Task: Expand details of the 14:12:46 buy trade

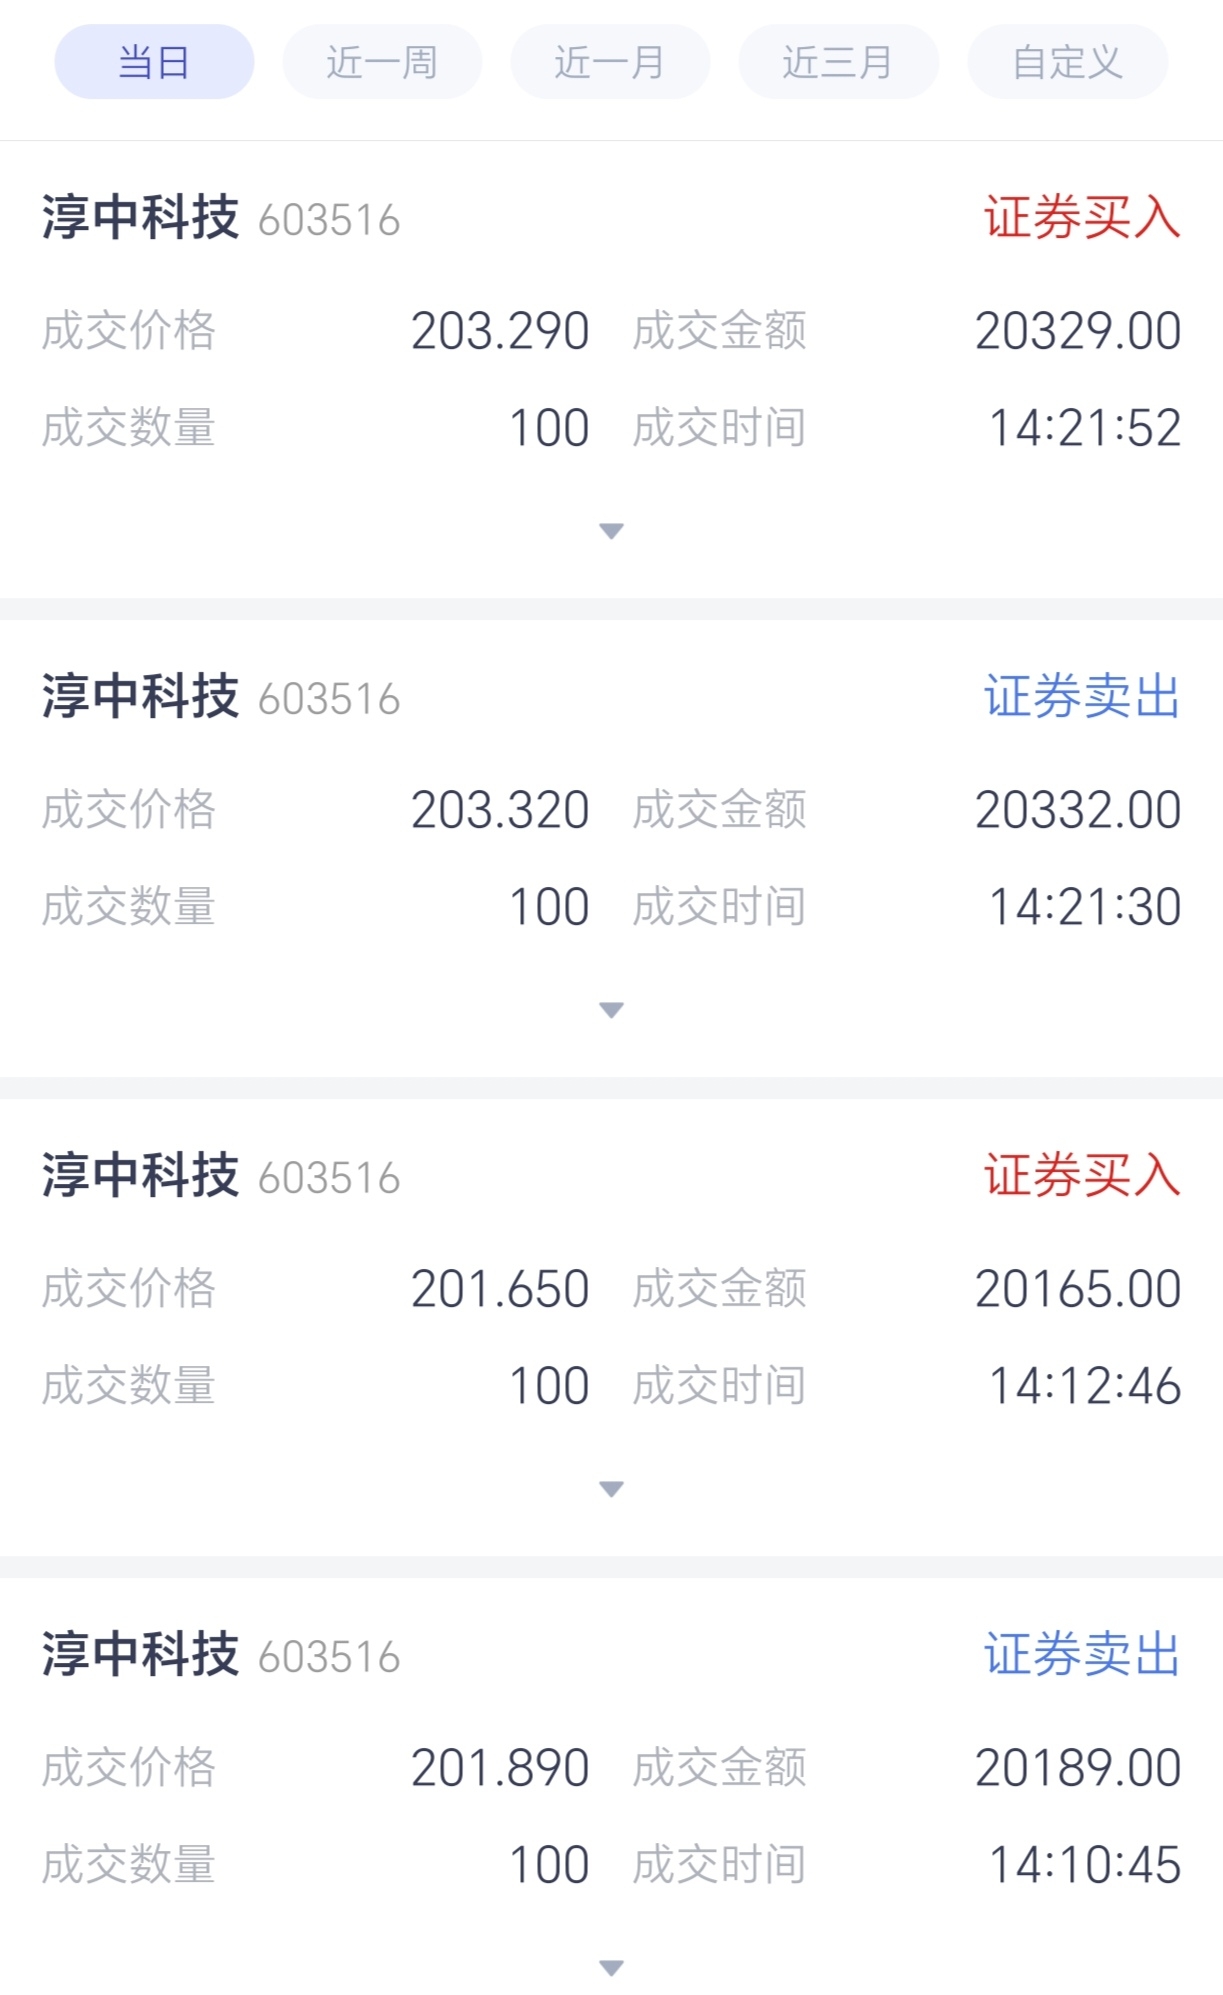Action: (611, 1489)
